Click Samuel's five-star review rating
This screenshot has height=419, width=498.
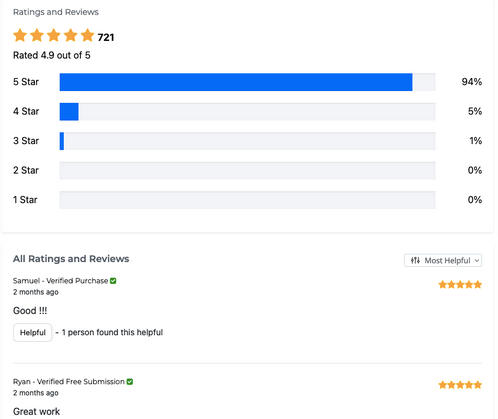coord(460,284)
